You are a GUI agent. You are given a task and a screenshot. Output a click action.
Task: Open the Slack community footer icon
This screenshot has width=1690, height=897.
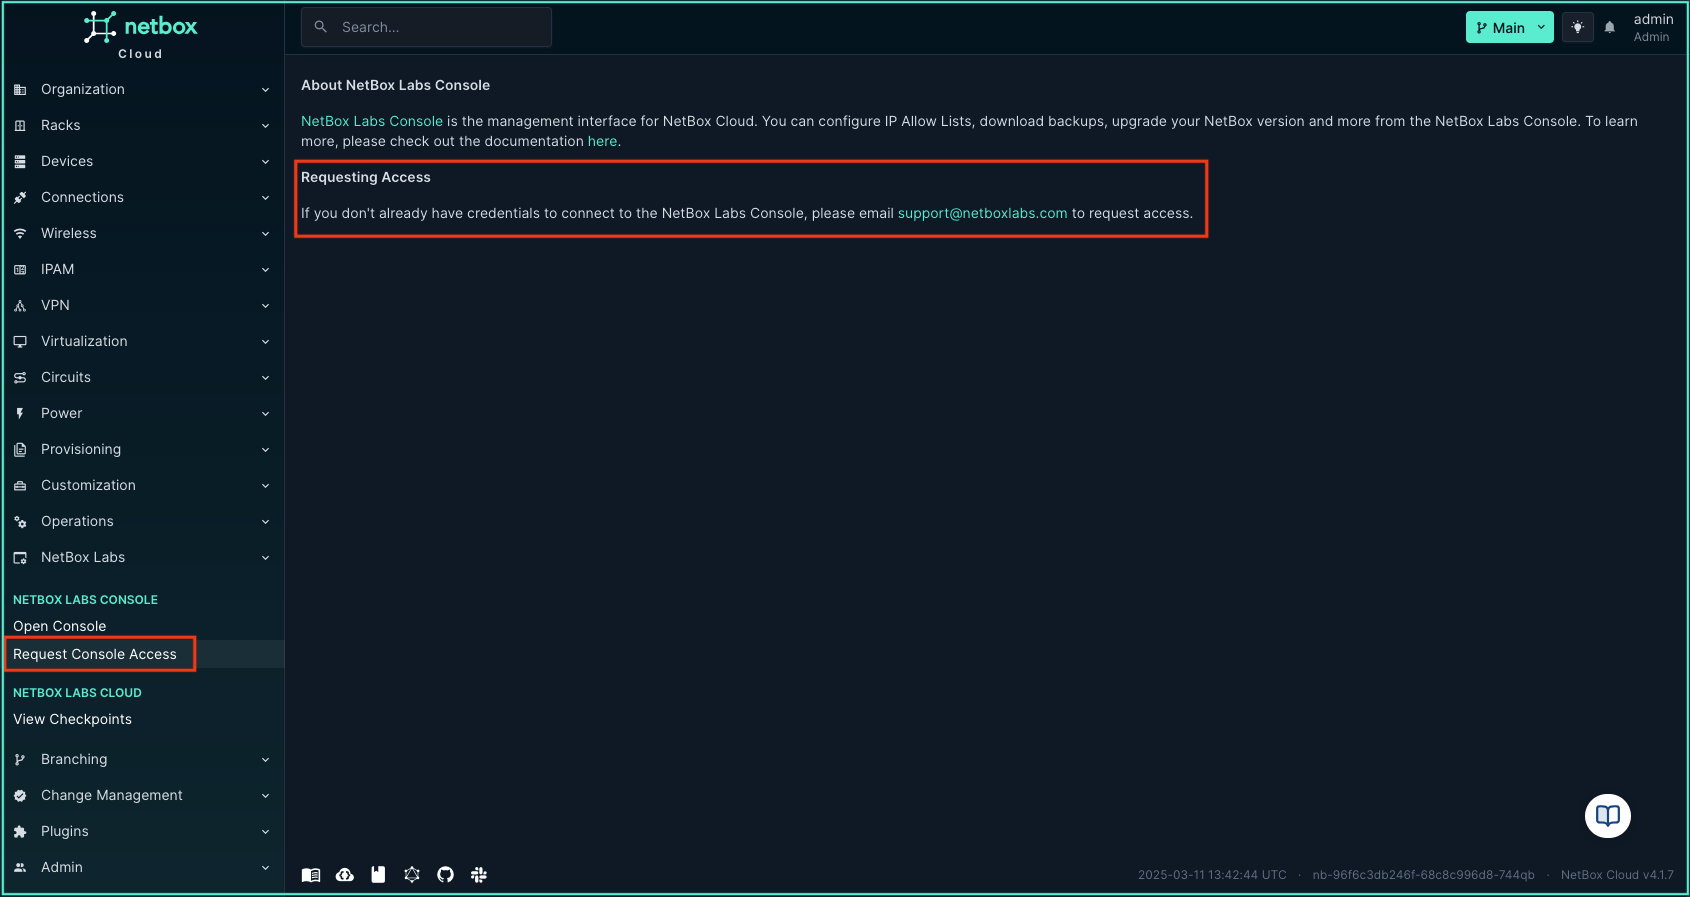479,875
